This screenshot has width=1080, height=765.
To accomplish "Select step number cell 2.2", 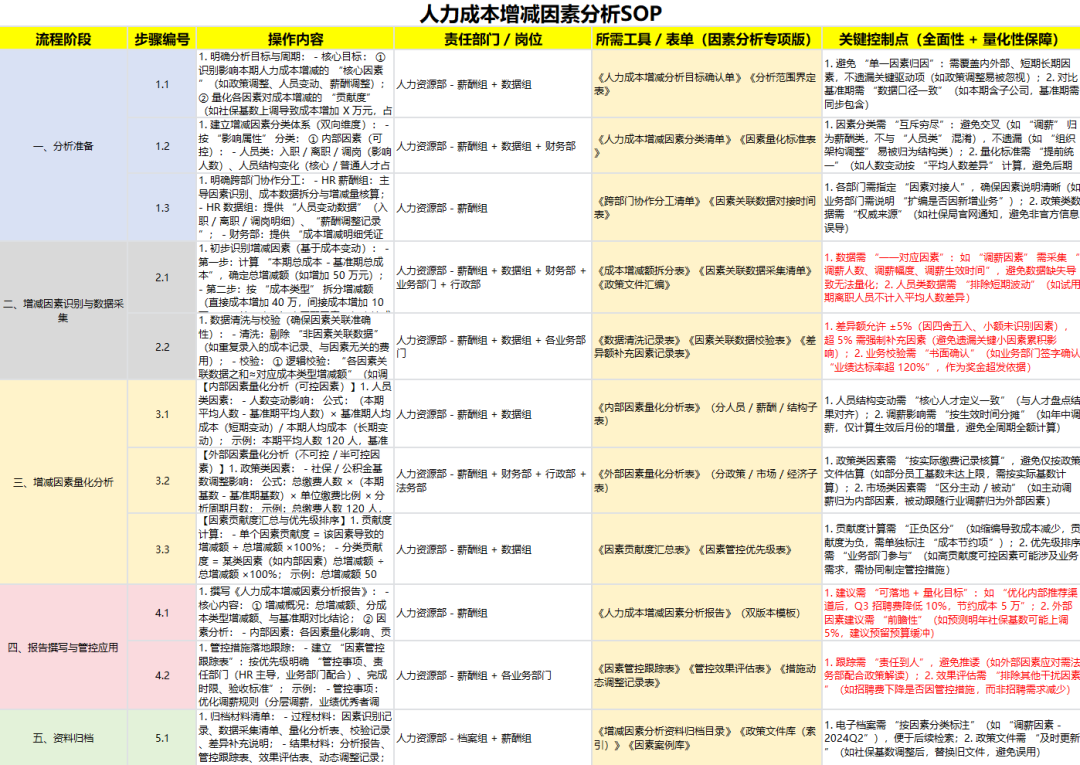I will click(x=162, y=347).
